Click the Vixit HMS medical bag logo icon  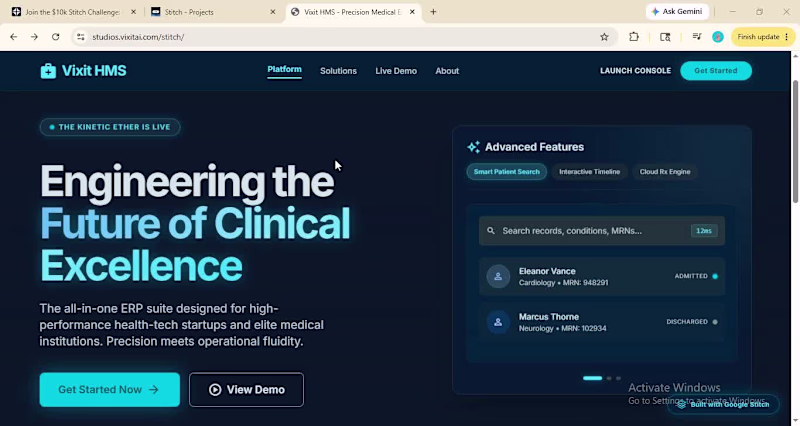[x=48, y=71]
